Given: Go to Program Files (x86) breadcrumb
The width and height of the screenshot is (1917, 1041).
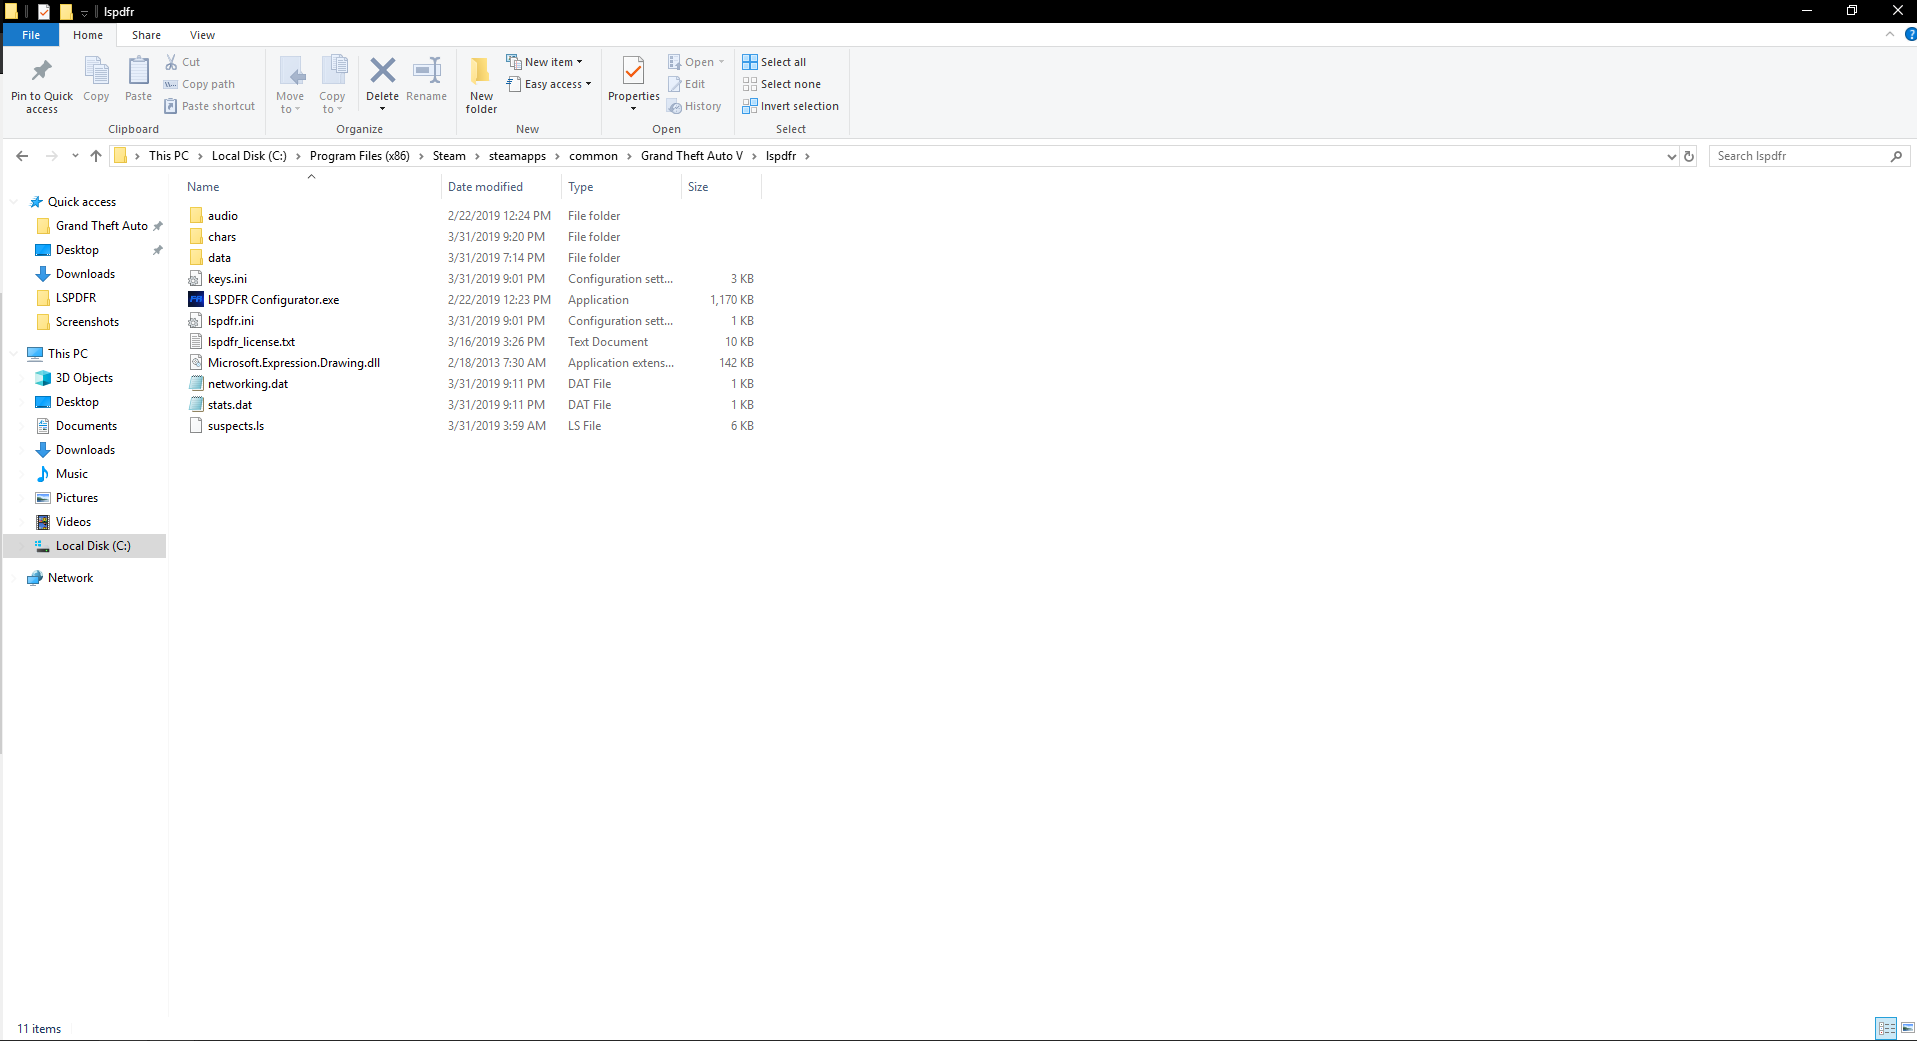Looking at the screenshot, I should click(x=360, y=156).
